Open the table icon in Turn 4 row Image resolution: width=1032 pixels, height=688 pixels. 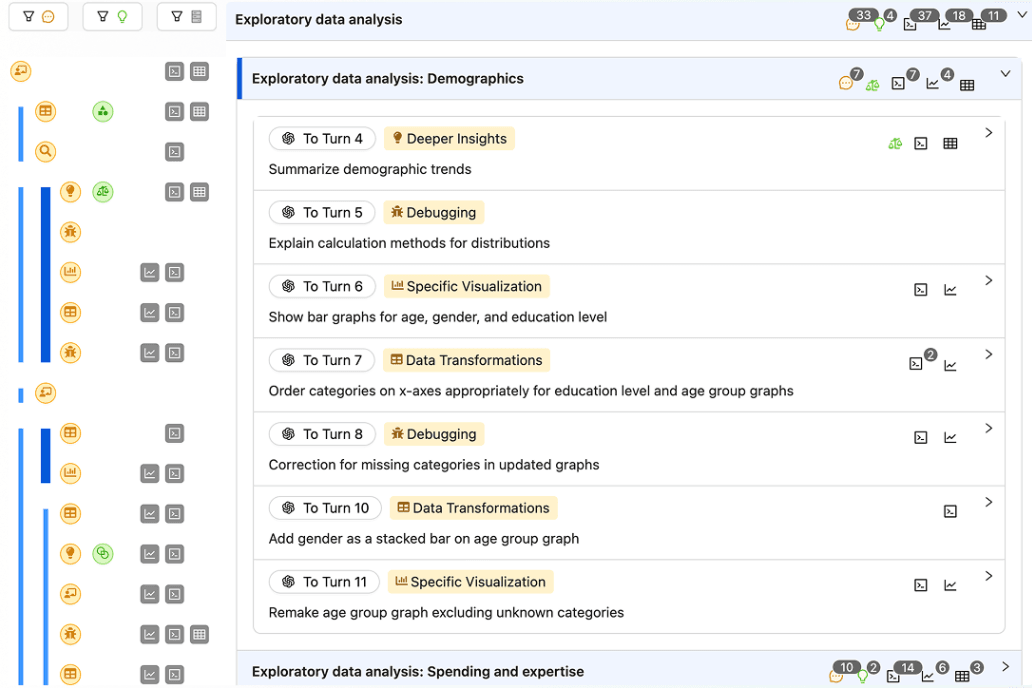point(950,144)
